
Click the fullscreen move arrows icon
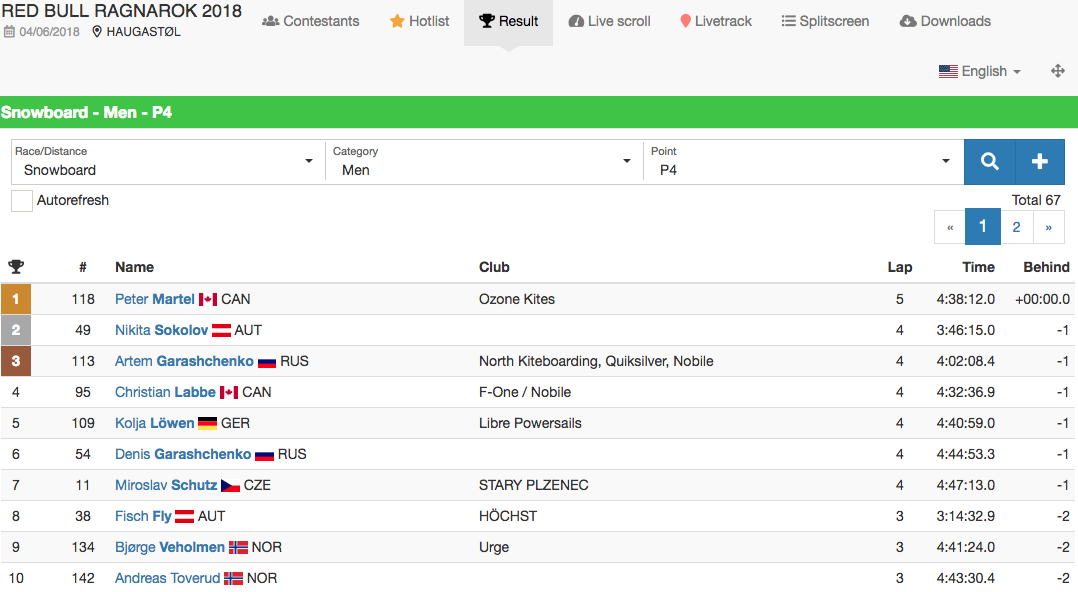1058,71
